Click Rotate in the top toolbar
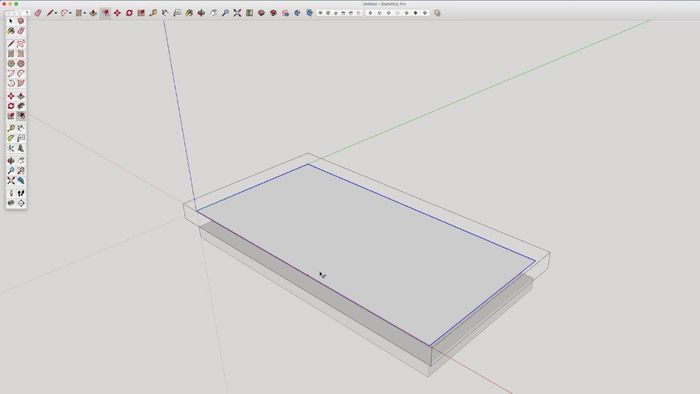The width and height of the screenshot is (700, 394). [x=129, y=13]
